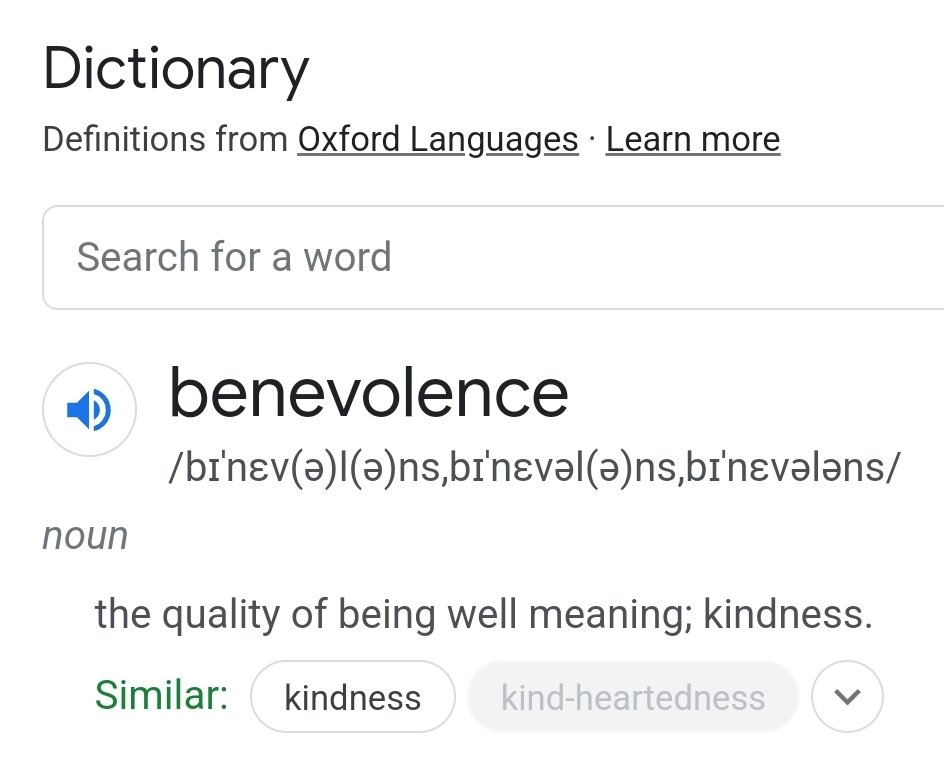Screen dimensions: 944x759
Task: Expand more similar words with the chevron
Action: click(x=847, y=696)
